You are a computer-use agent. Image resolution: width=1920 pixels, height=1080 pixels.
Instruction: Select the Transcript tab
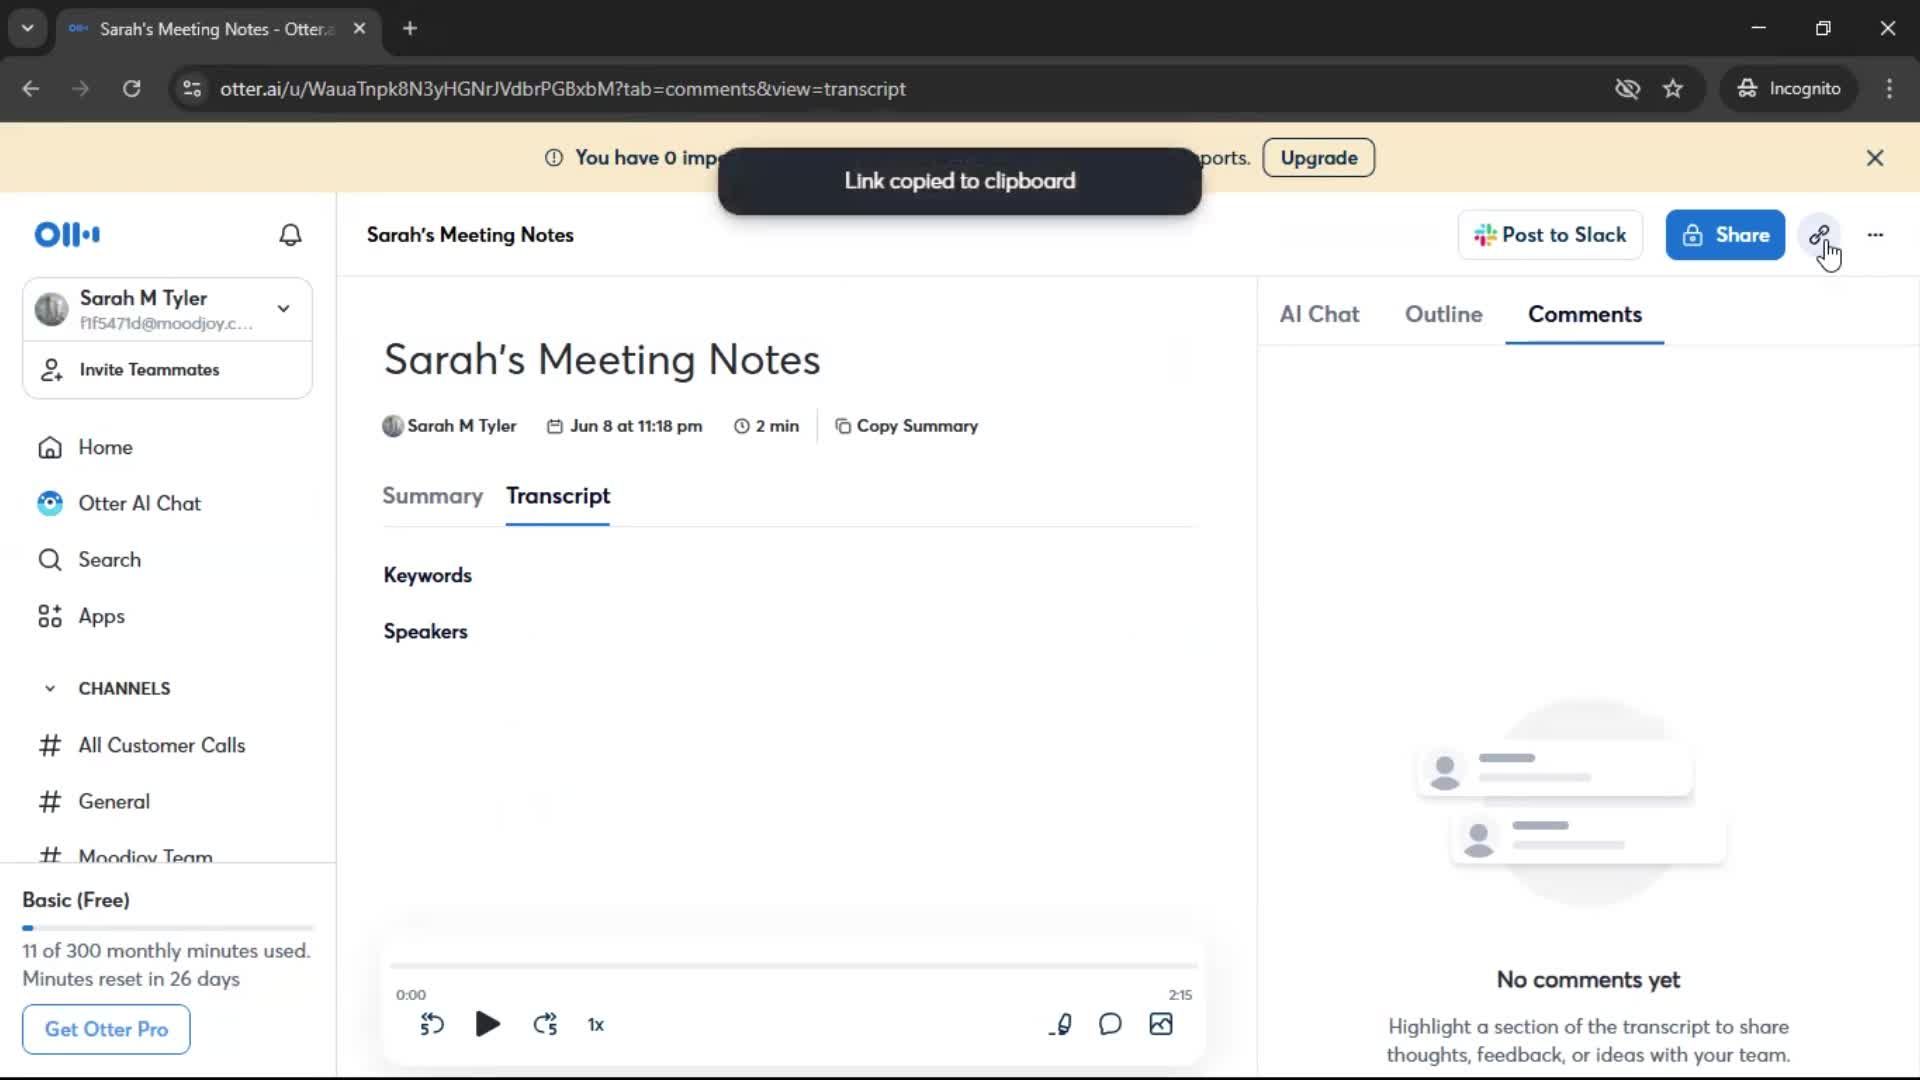tap(558, 496)
